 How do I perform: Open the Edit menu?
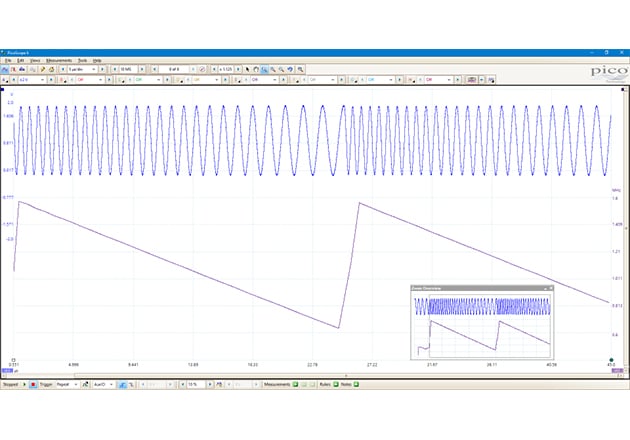point(20,60)
